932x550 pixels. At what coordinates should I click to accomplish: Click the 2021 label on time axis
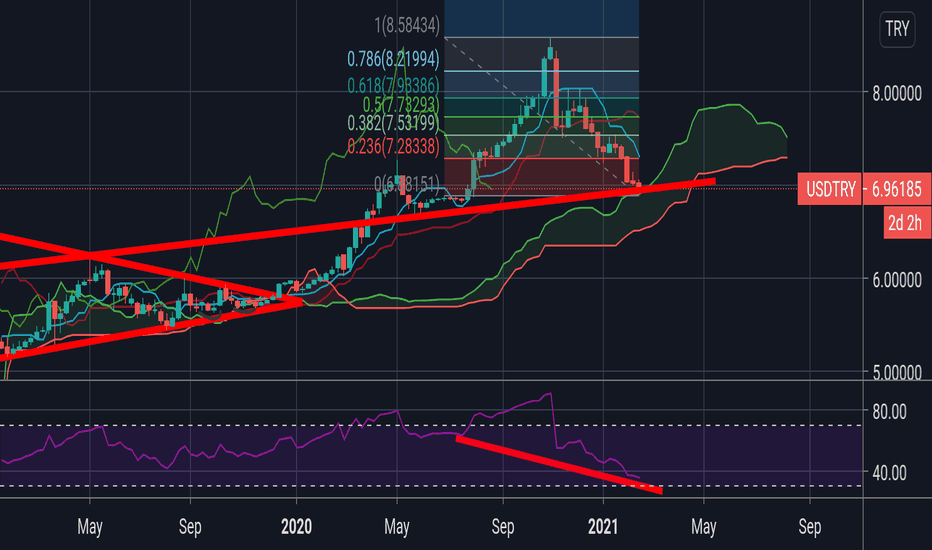point(603,527)
